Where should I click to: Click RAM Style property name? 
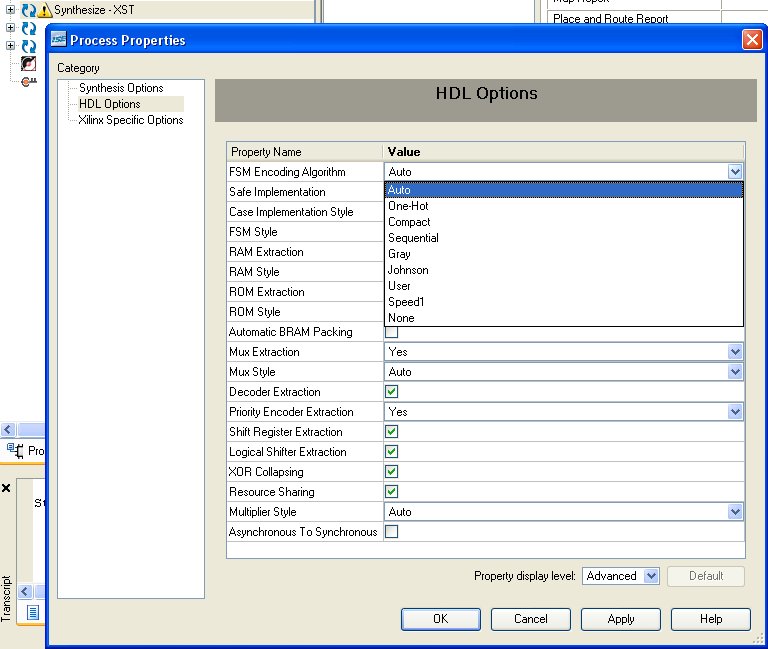point(254,272)
